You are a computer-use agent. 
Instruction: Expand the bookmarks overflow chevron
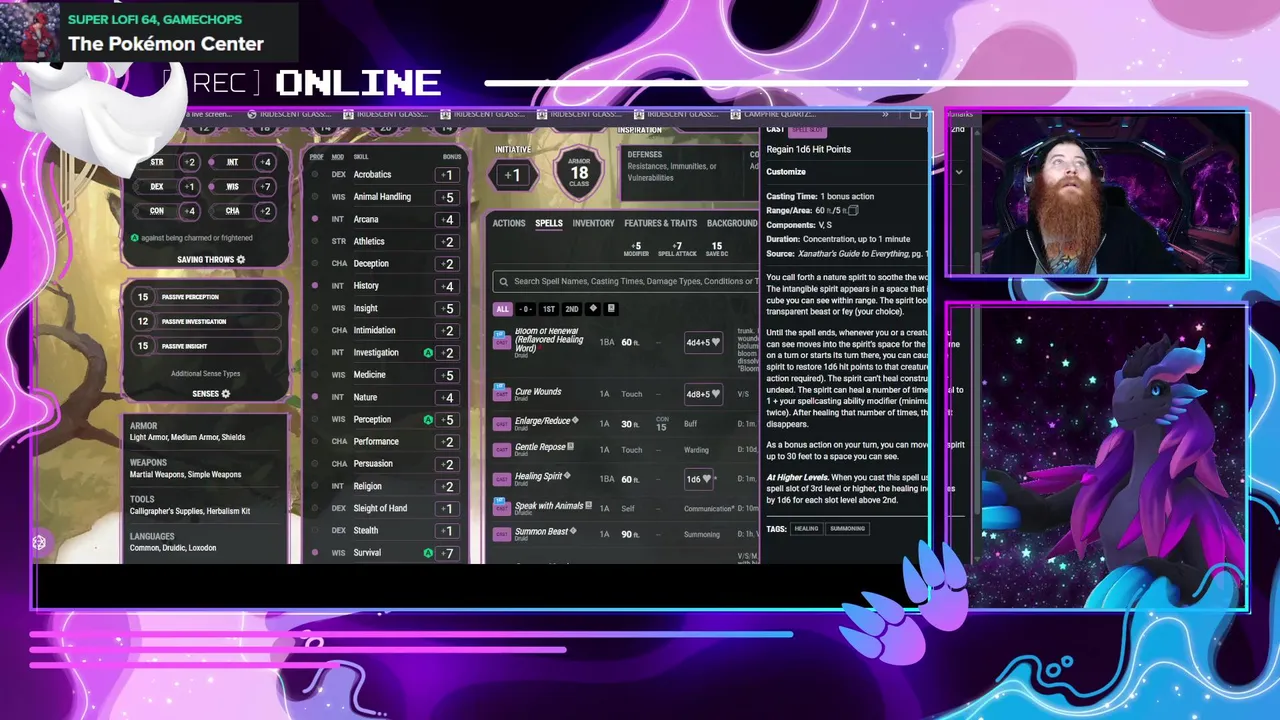885,115
